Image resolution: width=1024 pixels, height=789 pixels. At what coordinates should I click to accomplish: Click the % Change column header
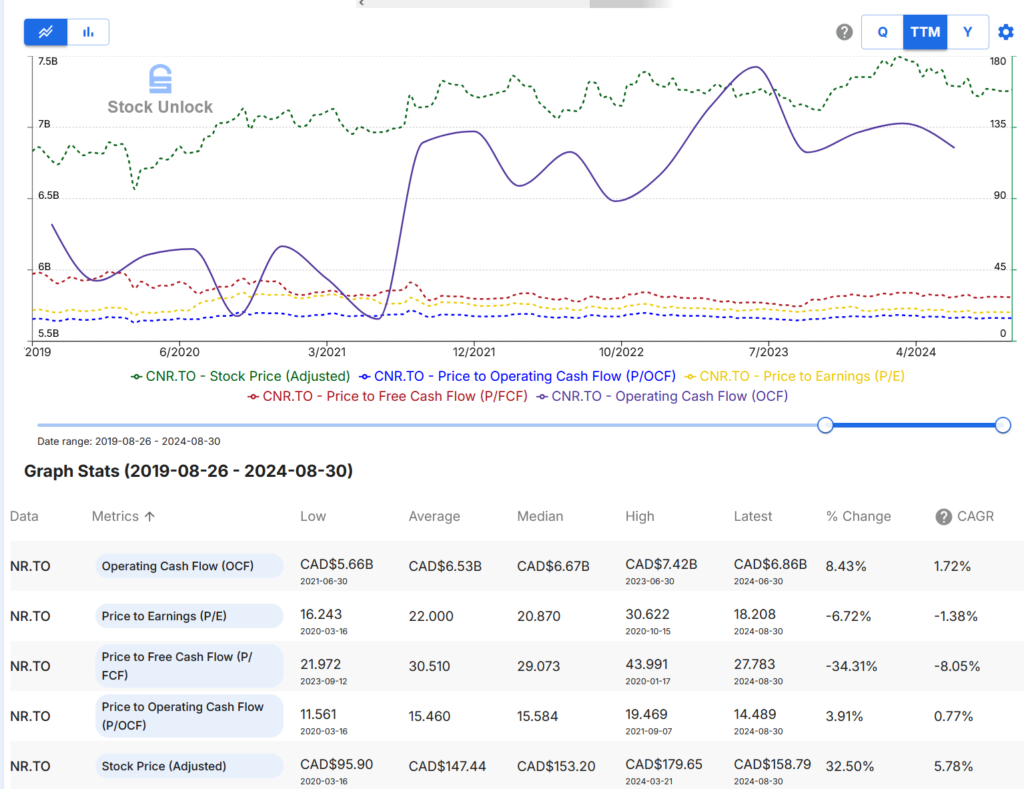pyautogui.click(x=858, y=516)
